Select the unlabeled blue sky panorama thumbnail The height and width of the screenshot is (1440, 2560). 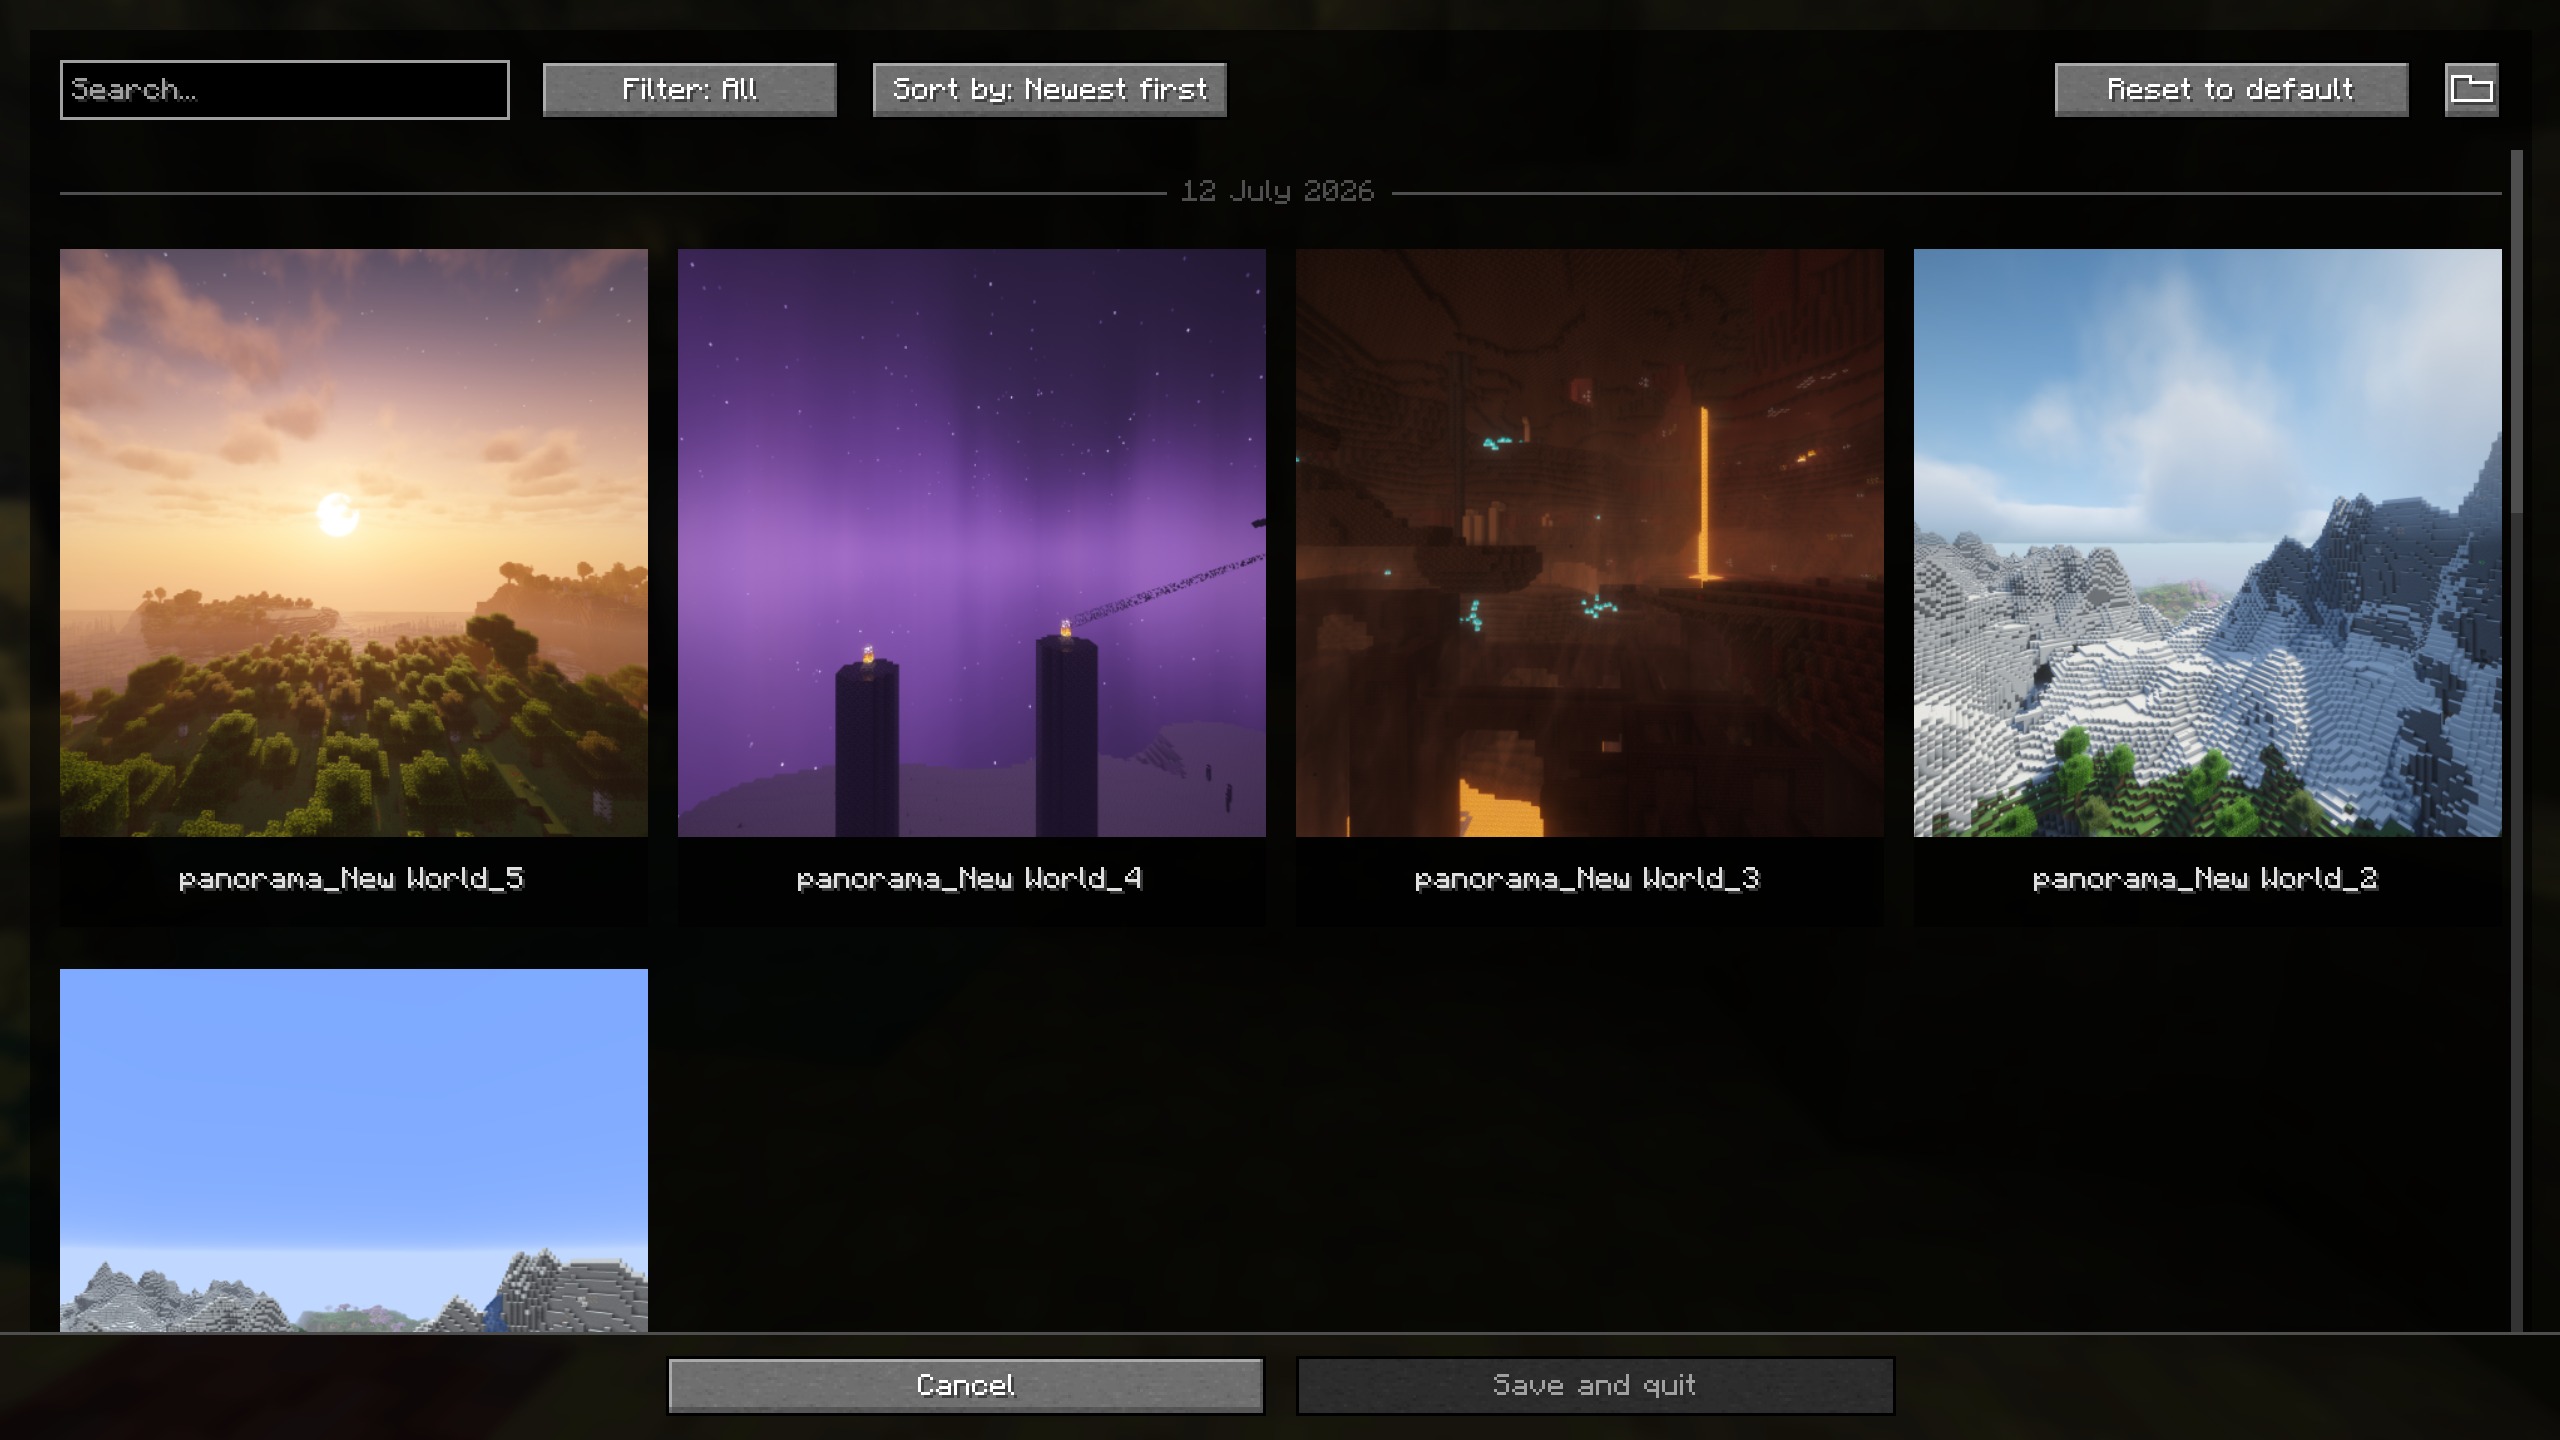coord(354,1150)
